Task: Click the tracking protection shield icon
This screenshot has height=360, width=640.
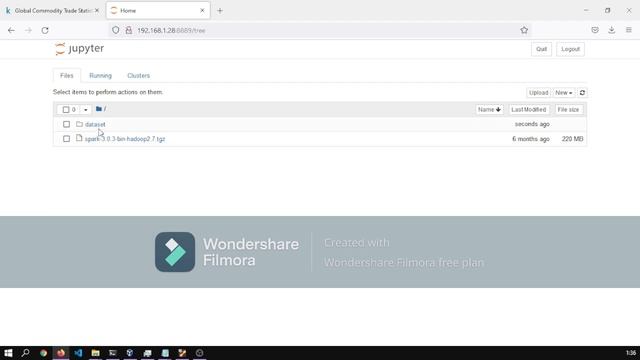Action: tap(116, 30)
